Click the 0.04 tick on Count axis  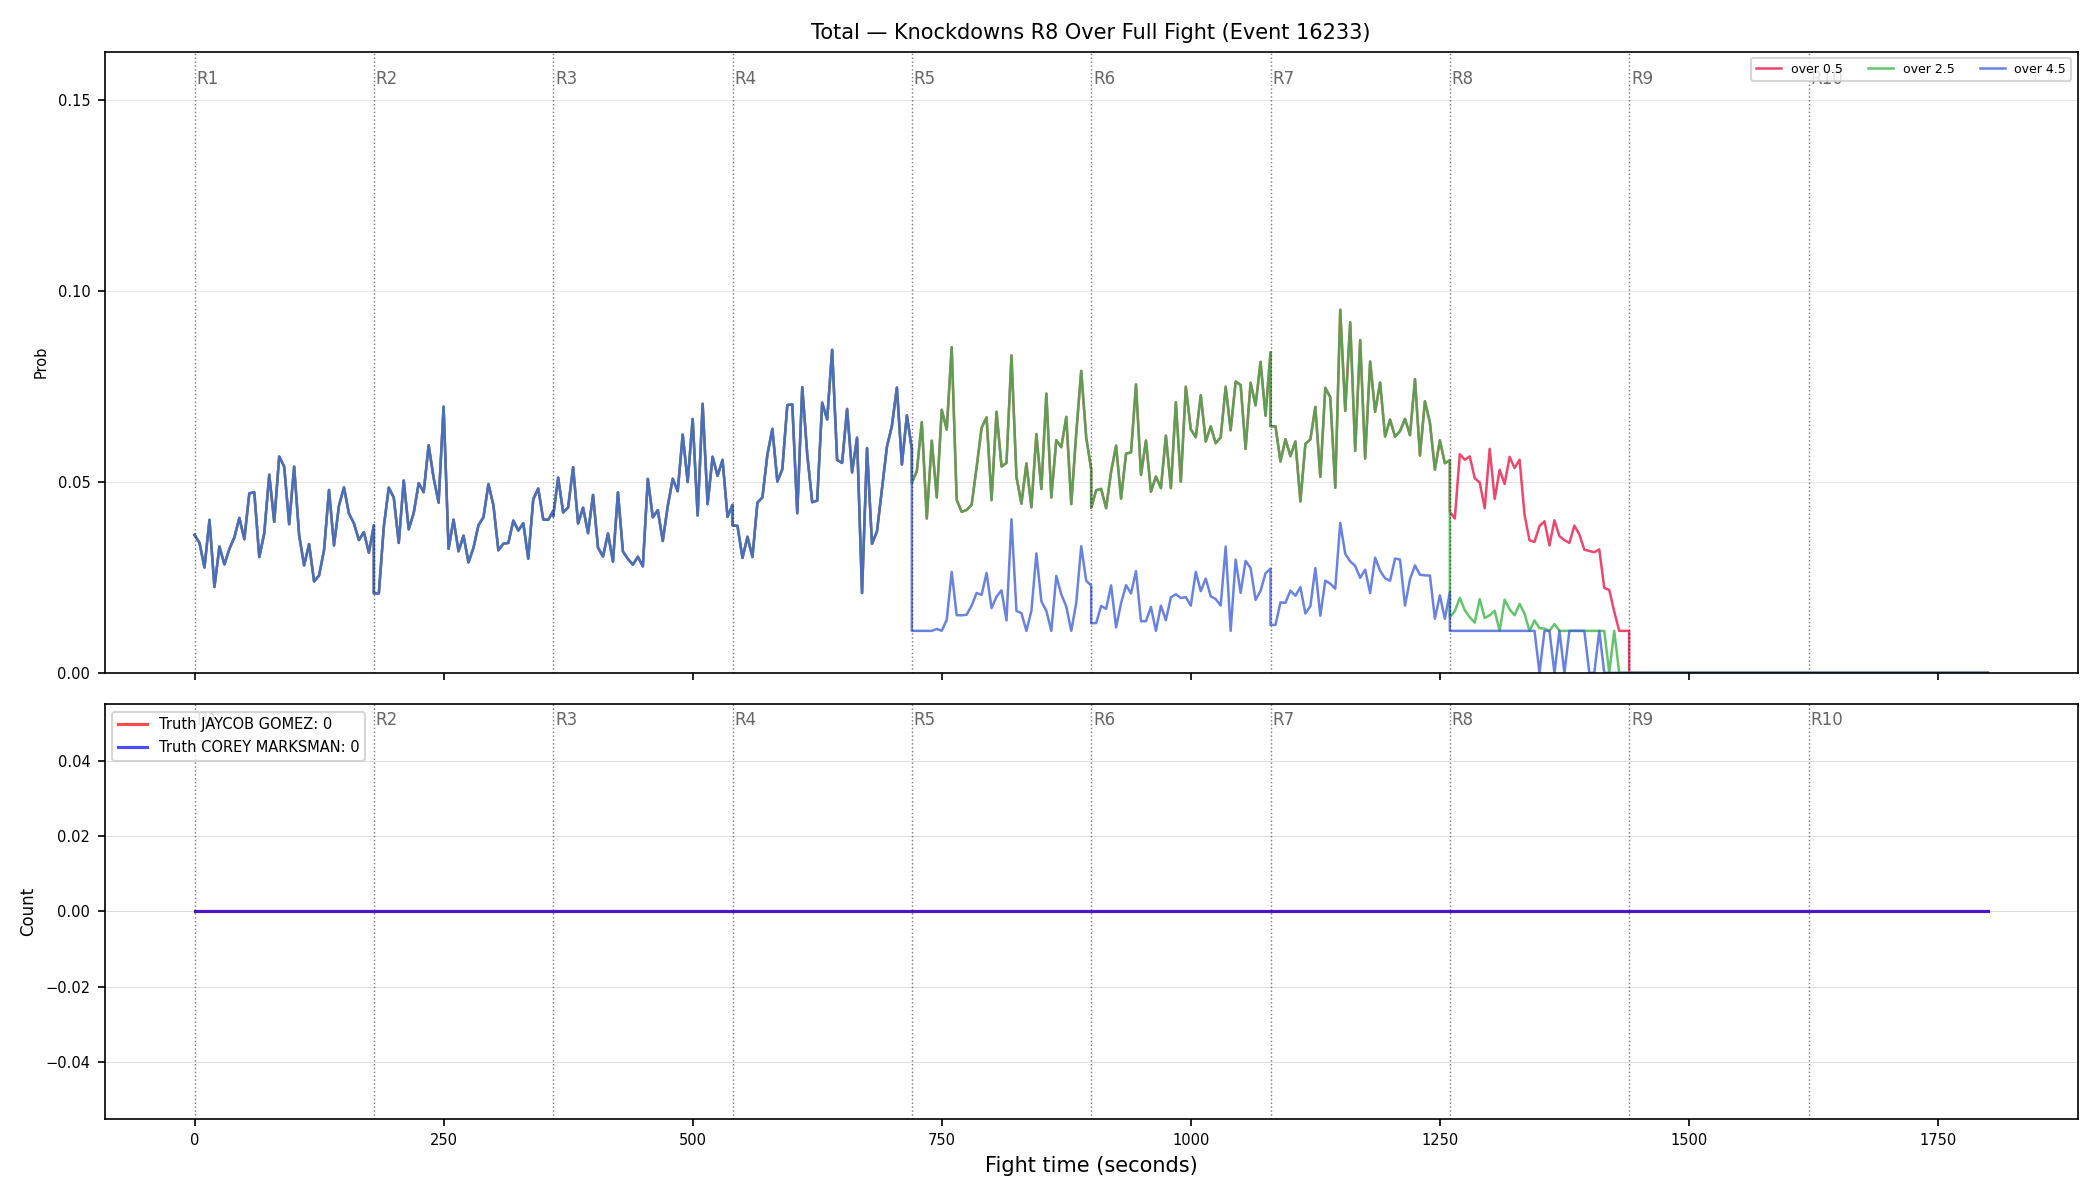[74, 762]
